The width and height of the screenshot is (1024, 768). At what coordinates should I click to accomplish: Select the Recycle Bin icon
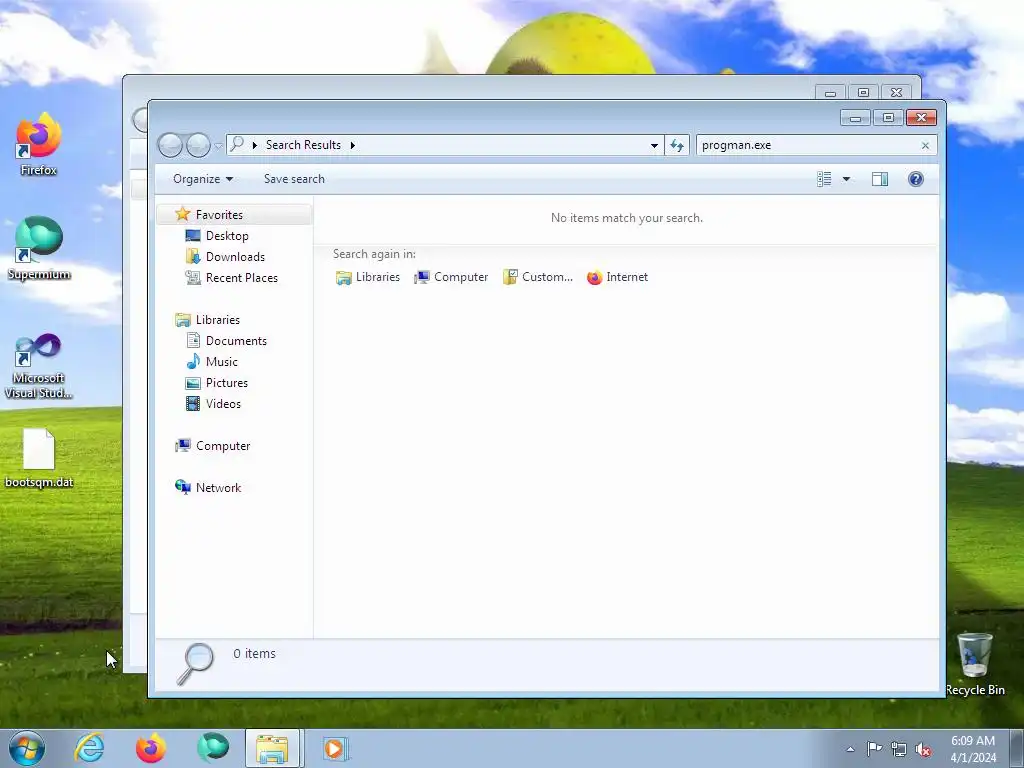coord(975,664)
